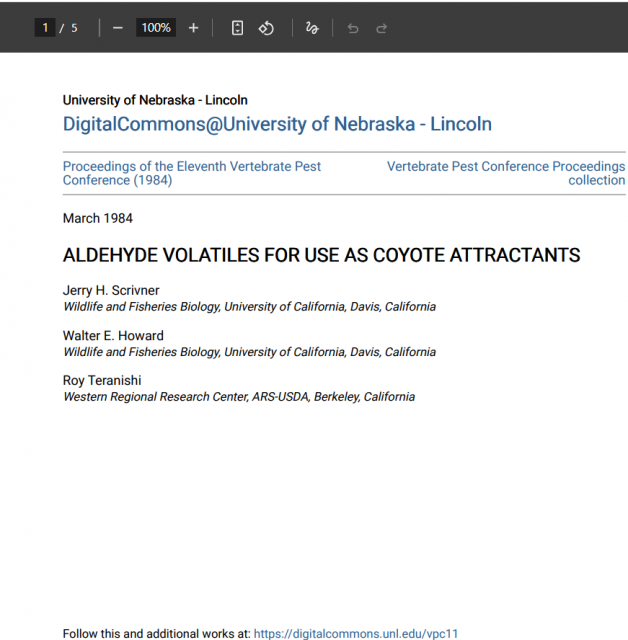
Task: Toggle the fit to page icon
Action: (x=237, y=28)
